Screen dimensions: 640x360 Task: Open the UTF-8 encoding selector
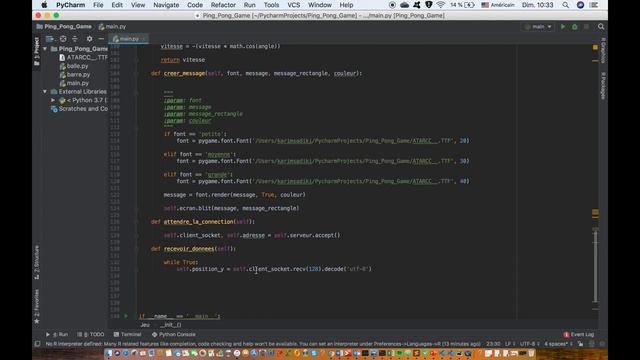pyautogui.click(x=529, y=344)
